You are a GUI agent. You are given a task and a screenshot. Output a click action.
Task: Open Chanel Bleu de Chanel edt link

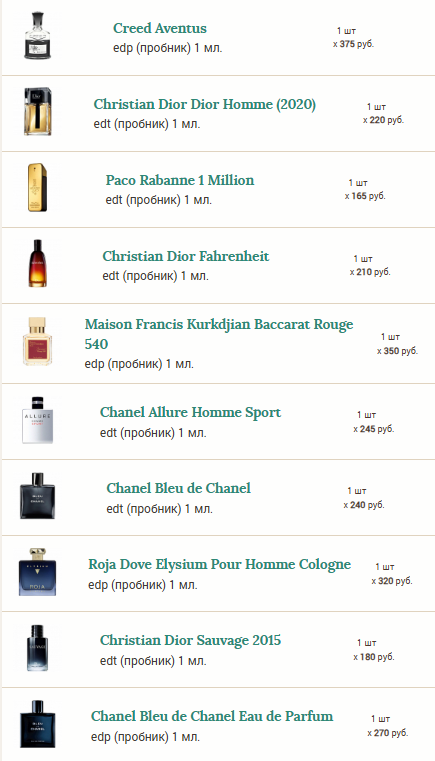click(178, 488)
